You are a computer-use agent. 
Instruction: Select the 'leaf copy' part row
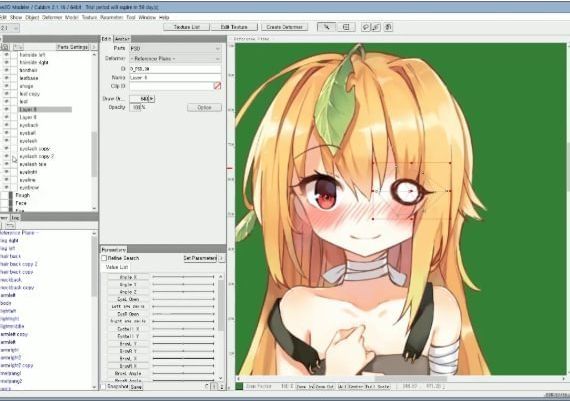(x=29, y=94)
